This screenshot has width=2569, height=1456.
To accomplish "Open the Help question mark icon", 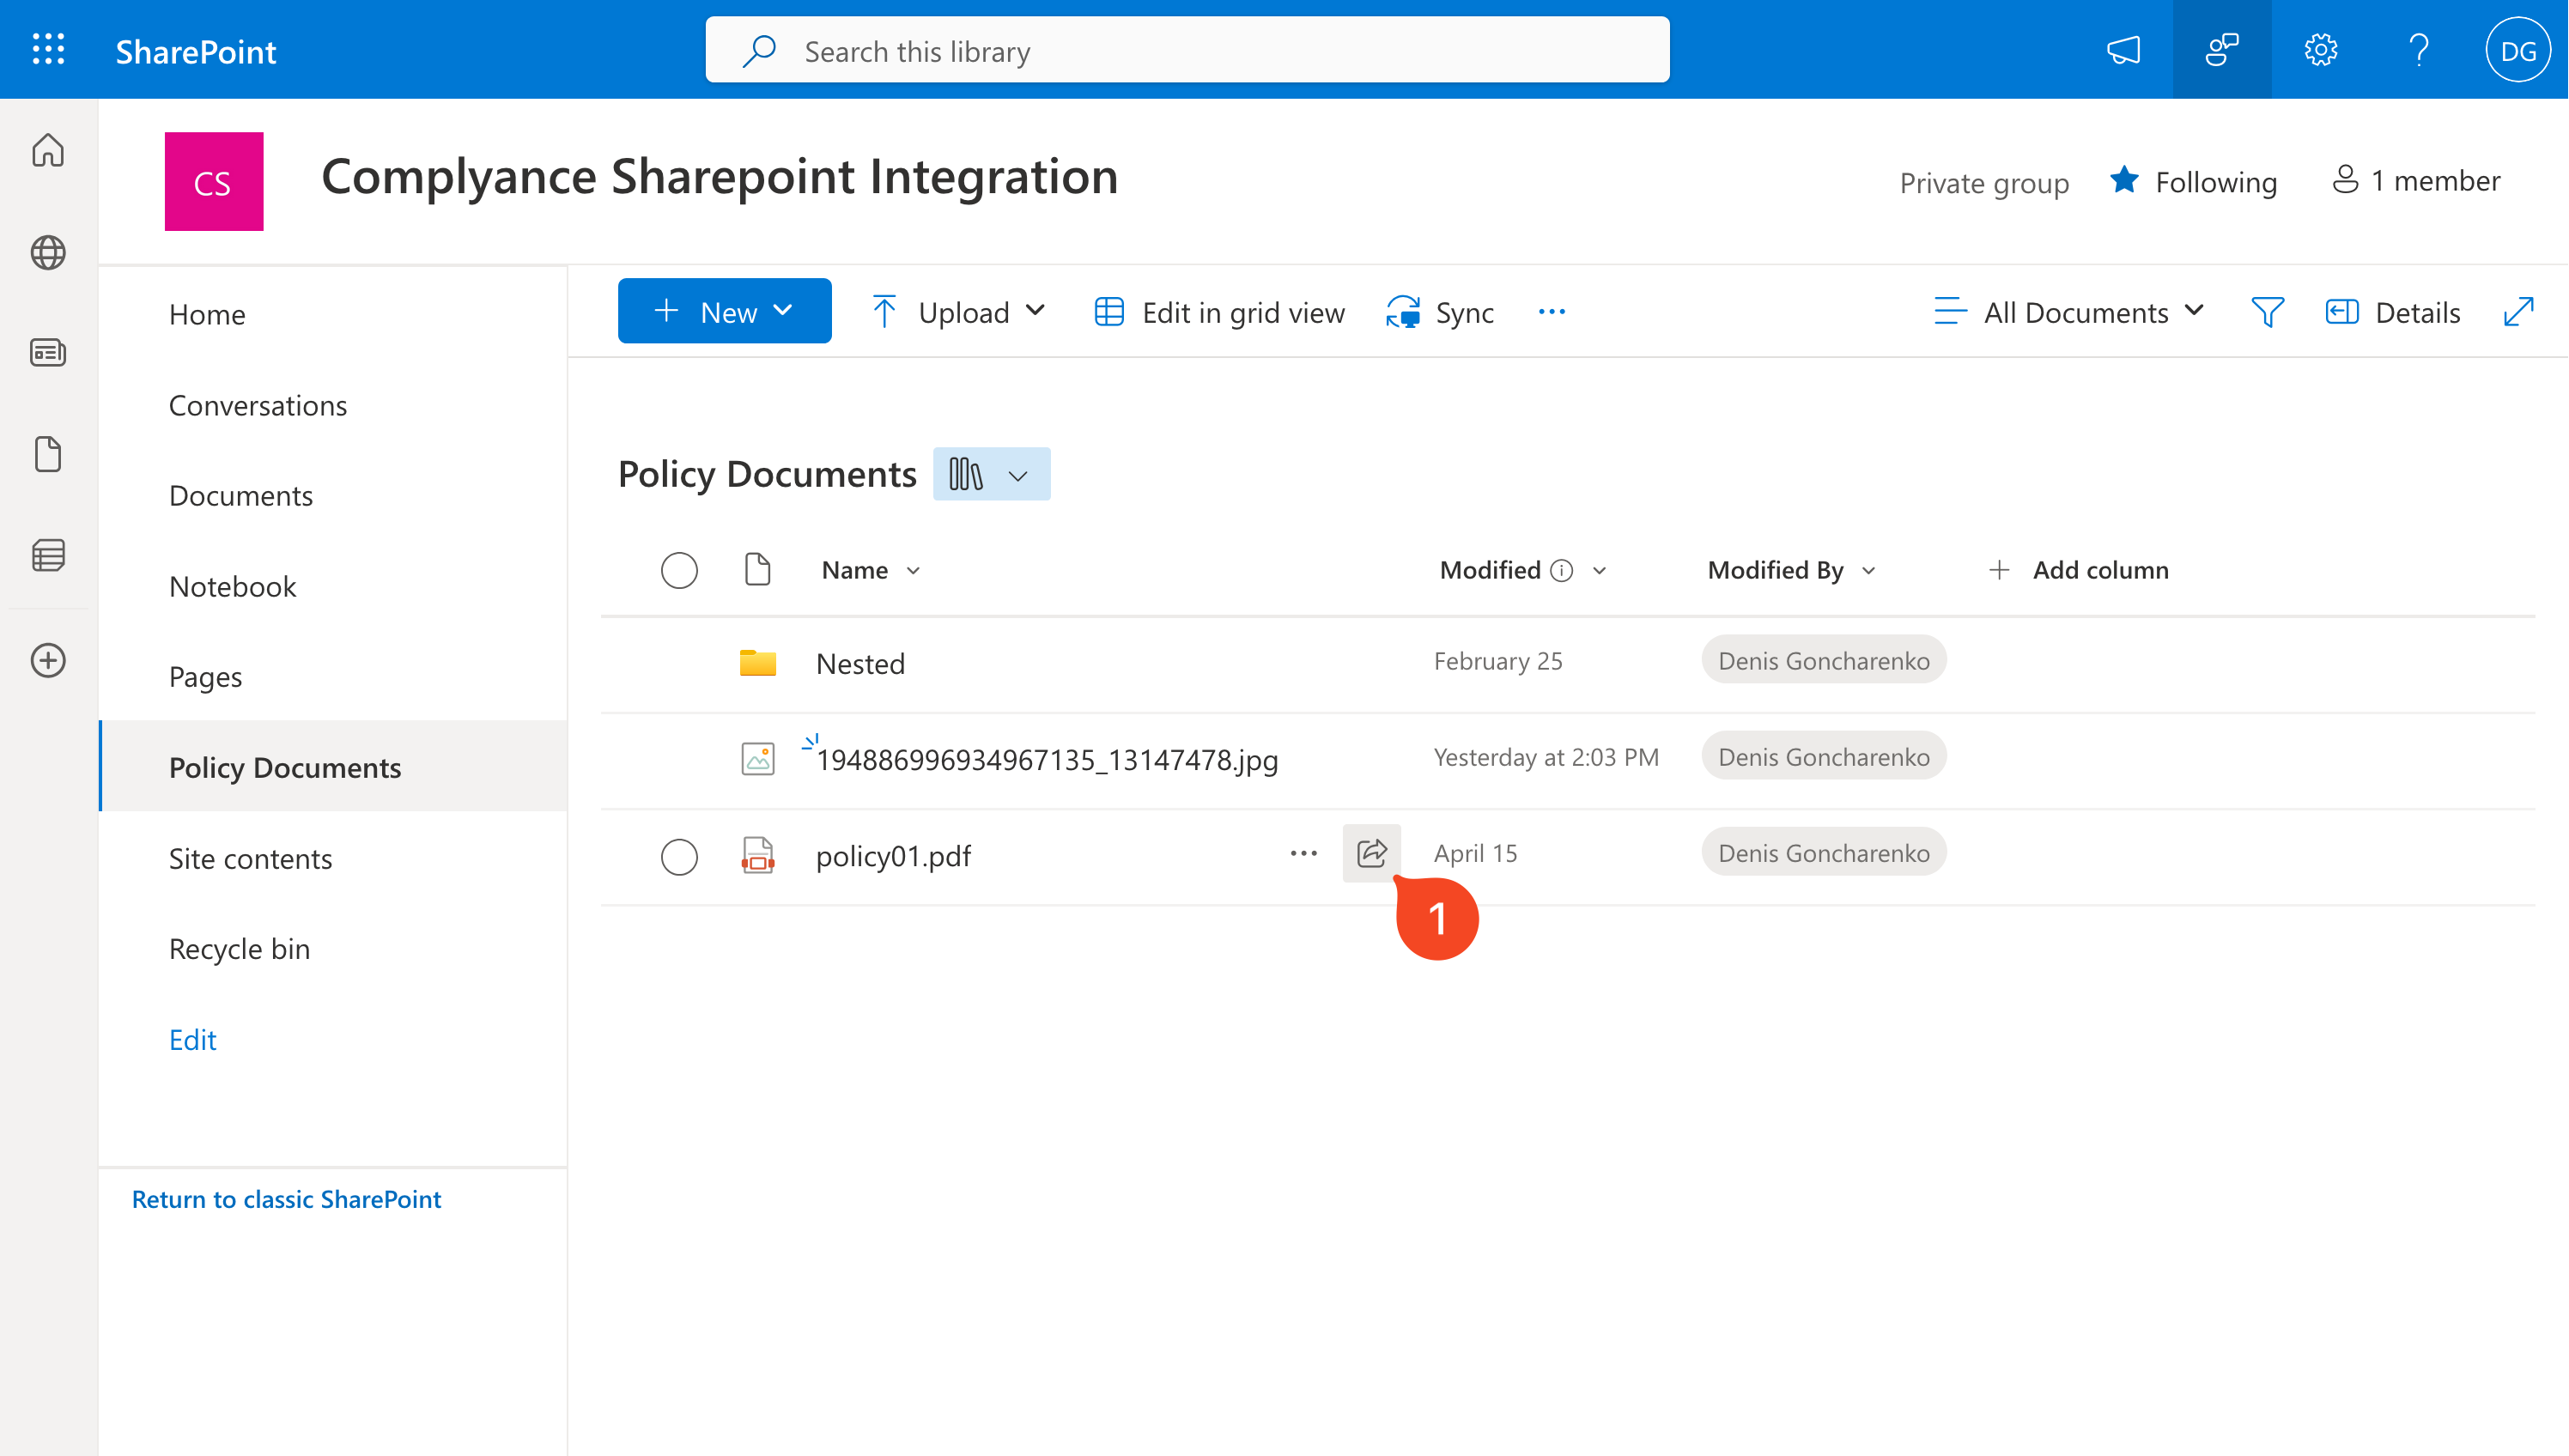I will pyautogui.click(x=2418, y=49).
